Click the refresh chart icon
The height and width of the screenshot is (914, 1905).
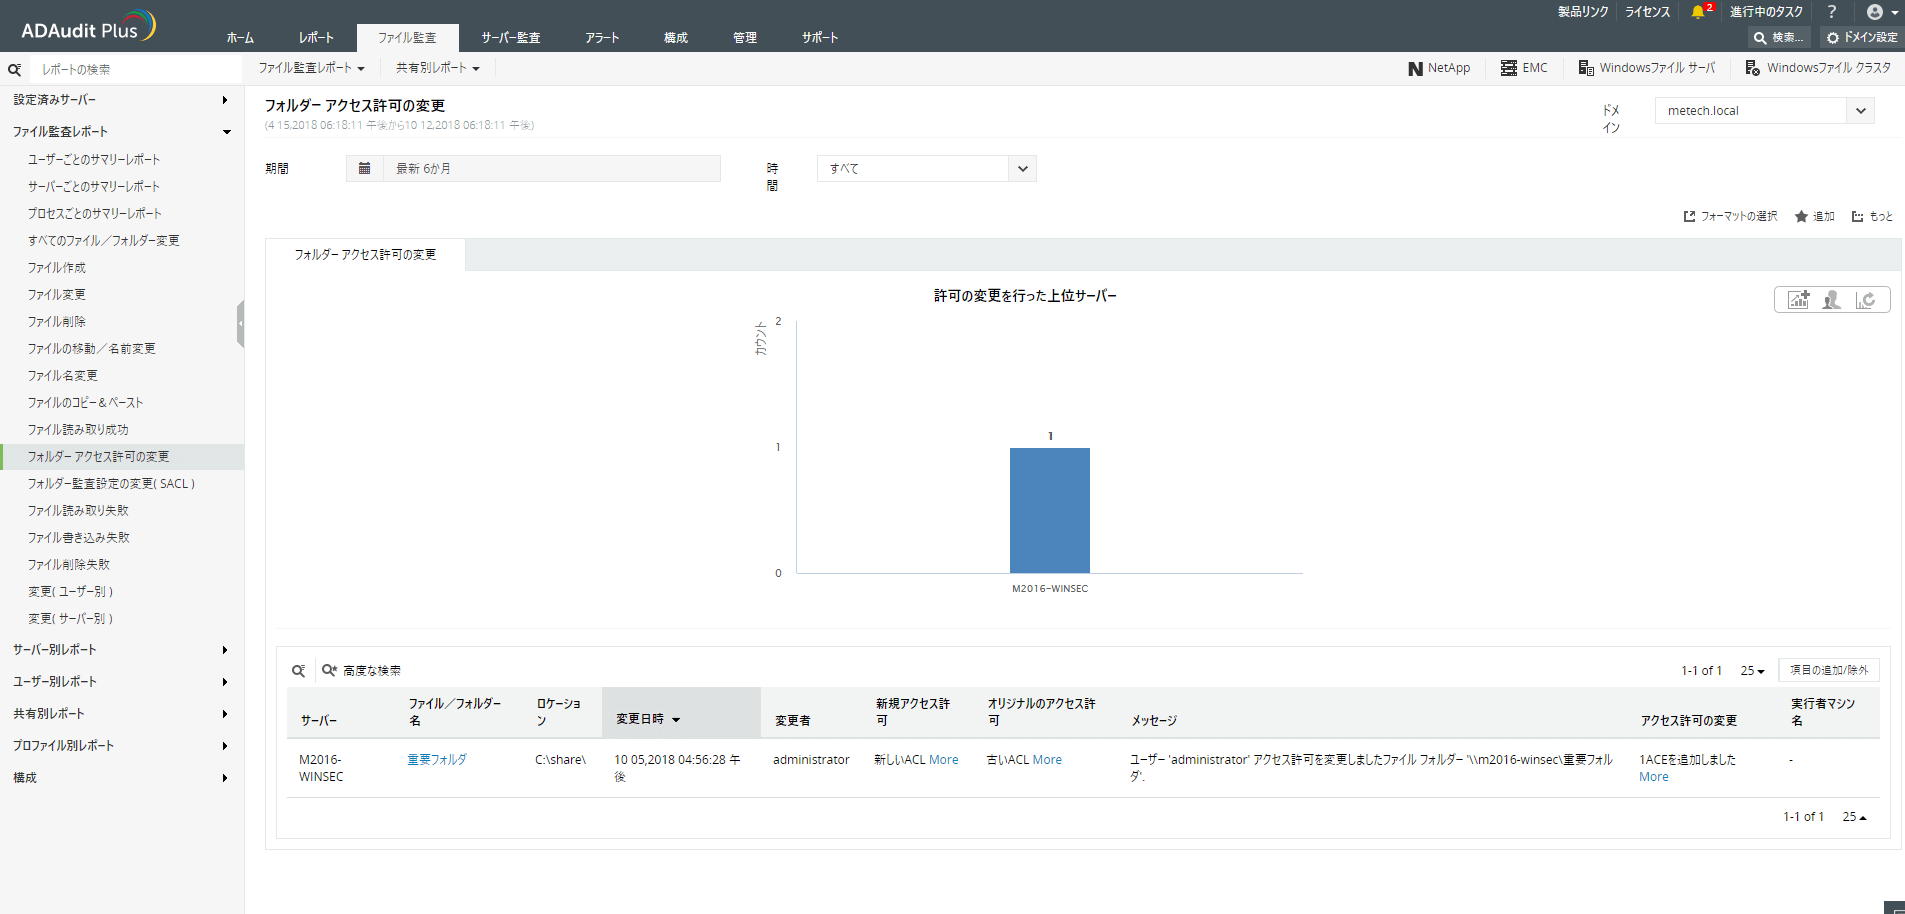(1865, 300)
